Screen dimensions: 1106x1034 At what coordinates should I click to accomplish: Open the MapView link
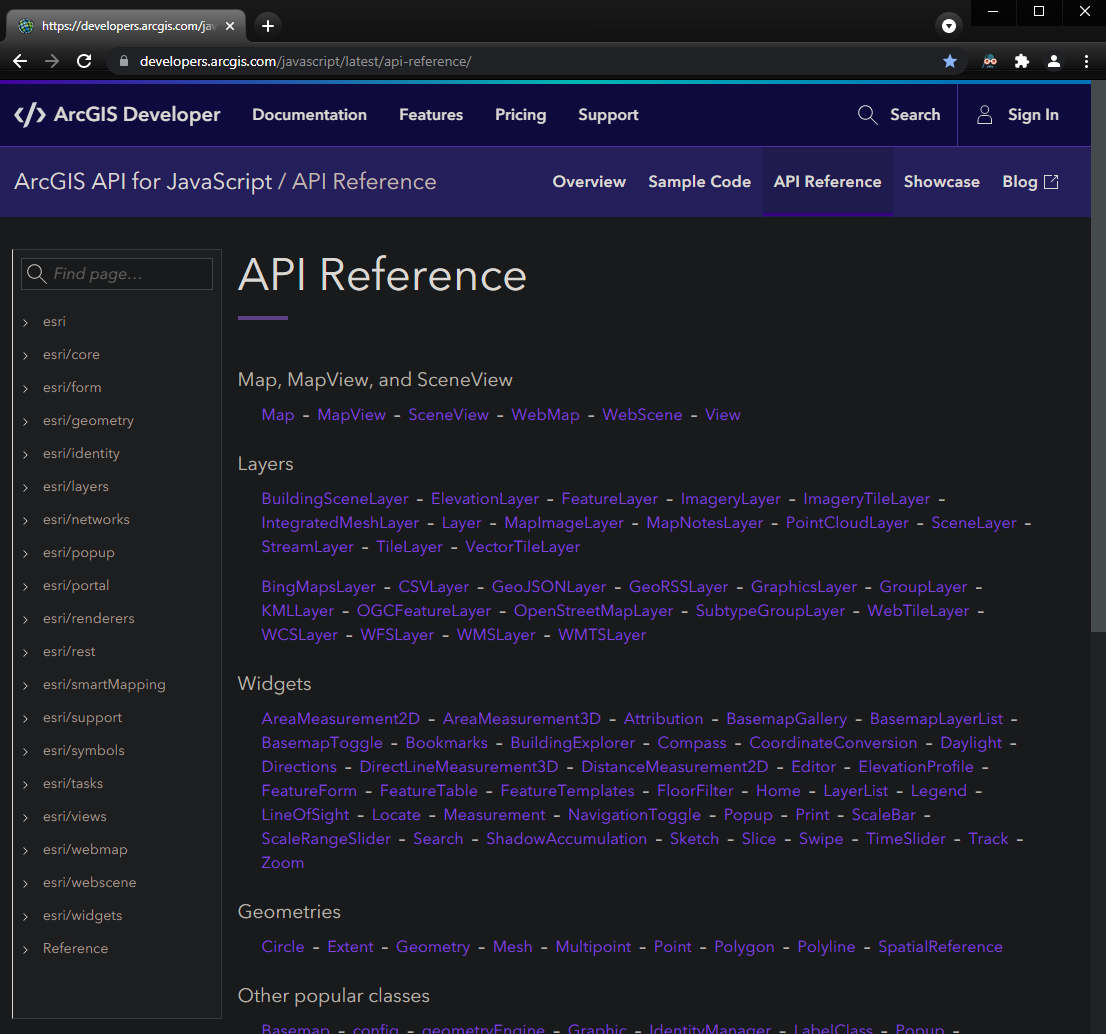[351, 415]
